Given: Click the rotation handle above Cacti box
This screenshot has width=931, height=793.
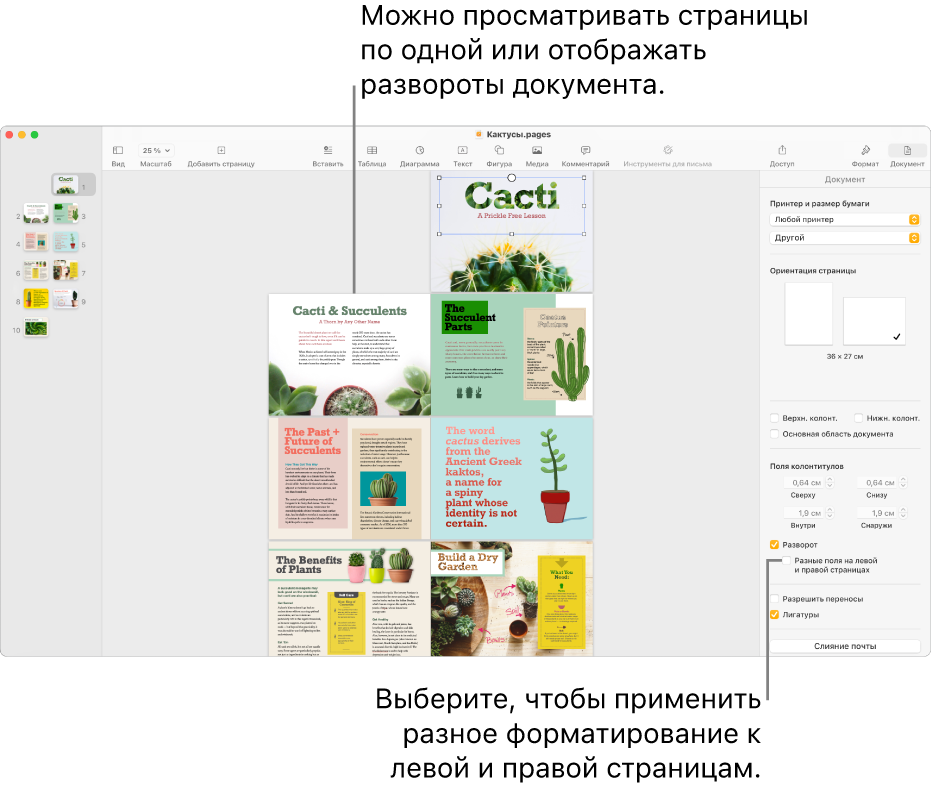Looking at the screenshot, I should 512,177.
